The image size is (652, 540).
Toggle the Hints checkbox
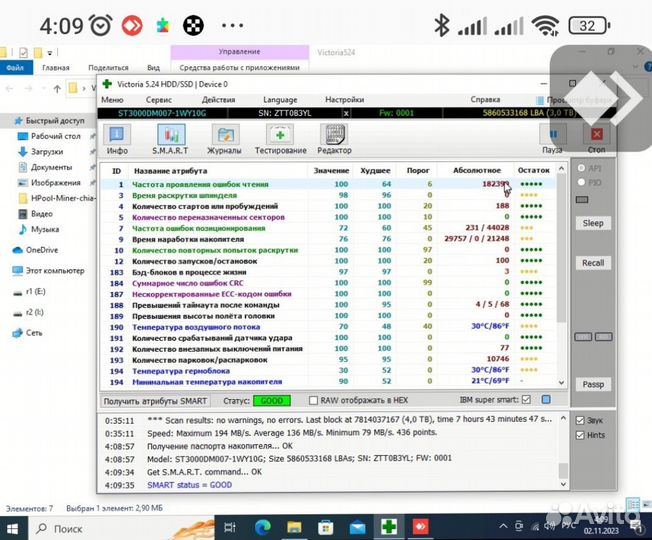(x=580, y=435)
